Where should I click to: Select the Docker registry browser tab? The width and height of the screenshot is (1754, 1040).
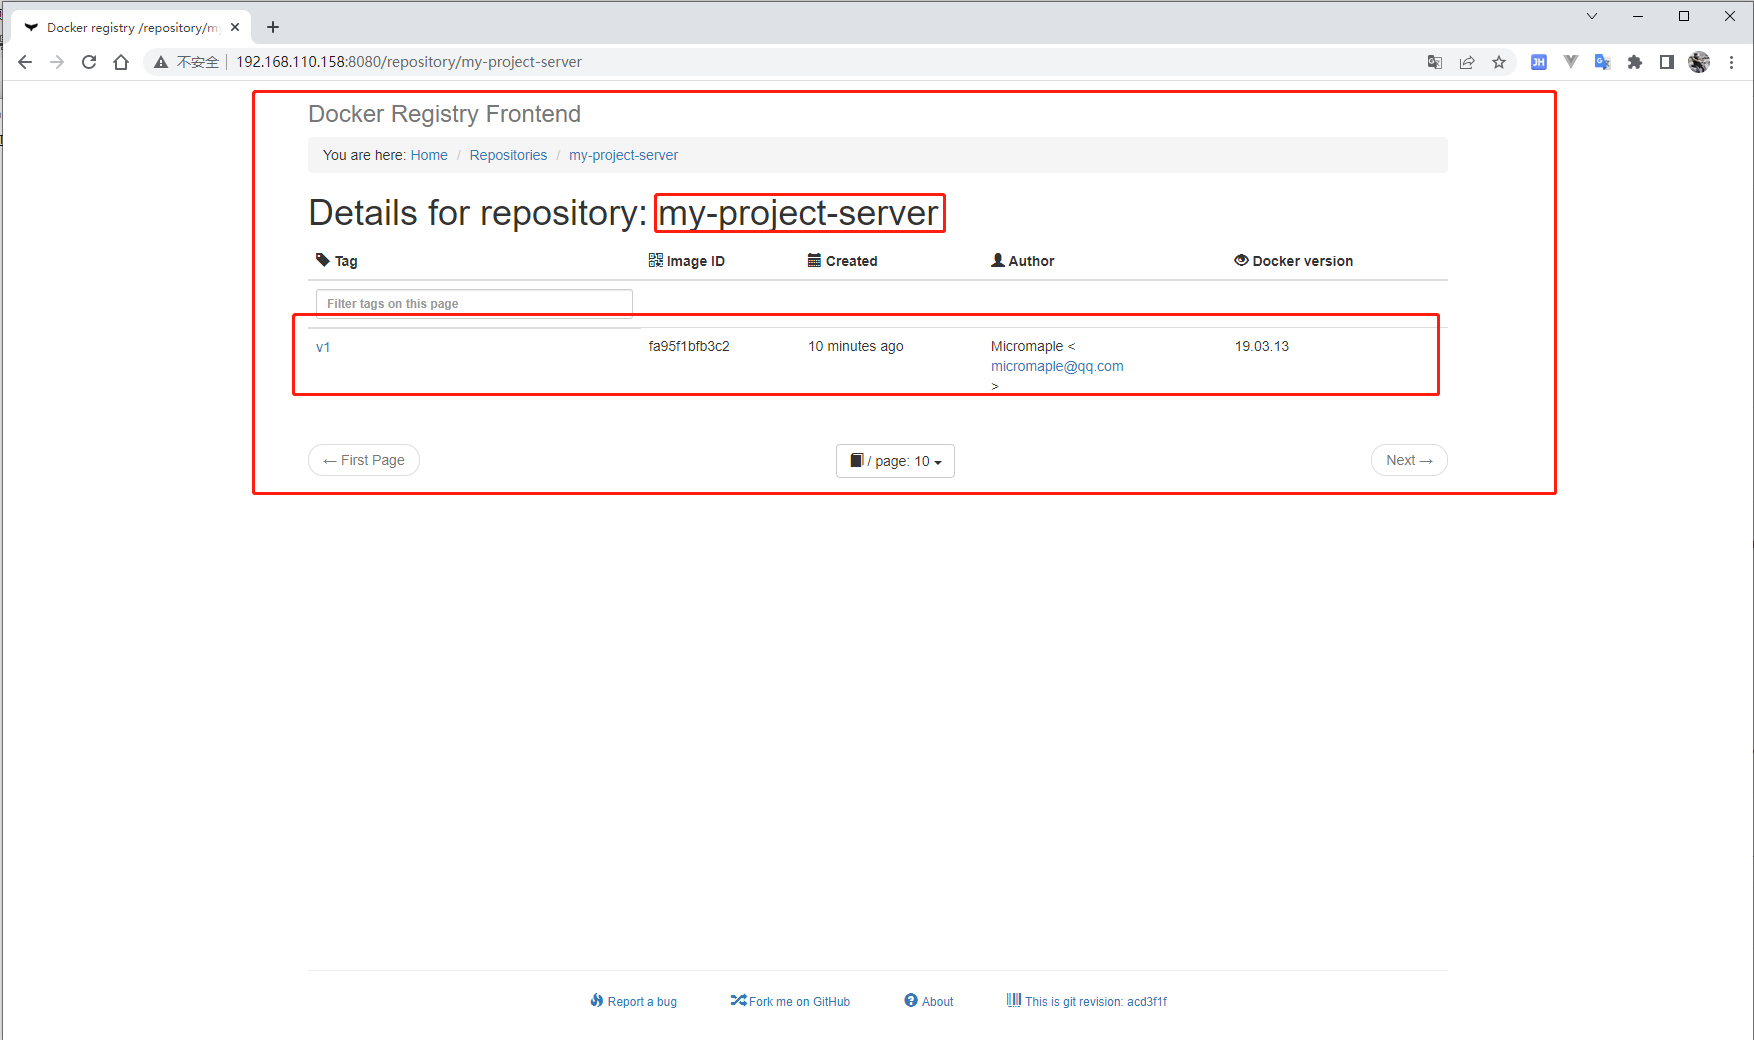click(x=130, y=27)
